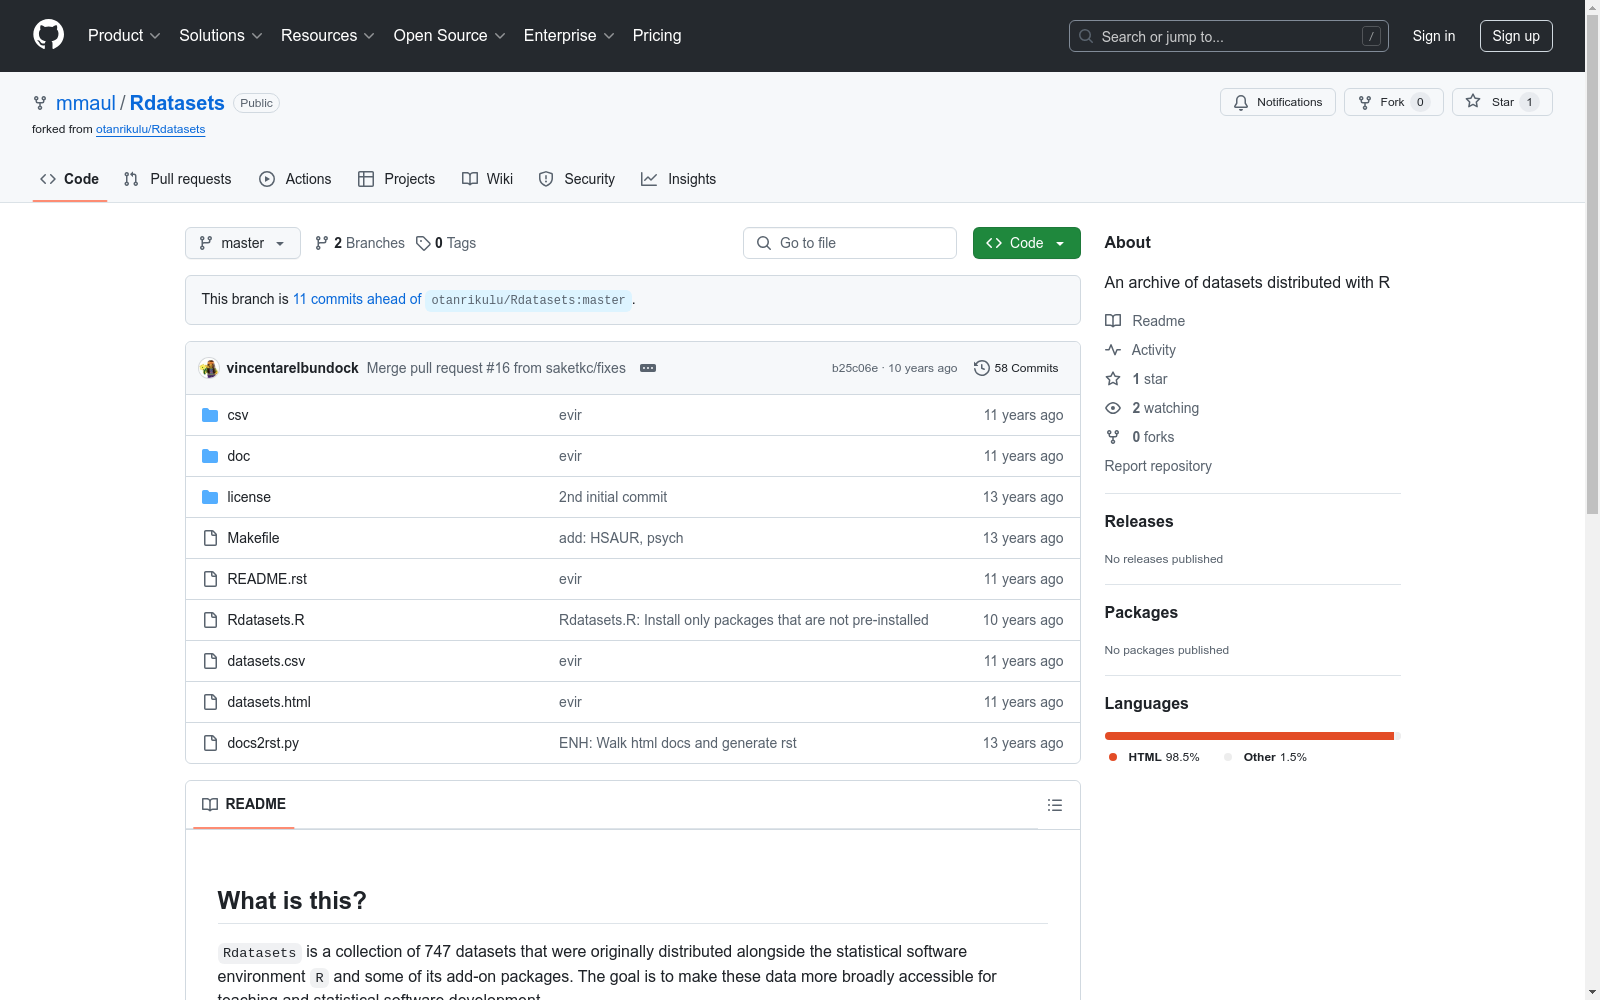
Task: Select the README tab
Action: click(x=244, y=804)
